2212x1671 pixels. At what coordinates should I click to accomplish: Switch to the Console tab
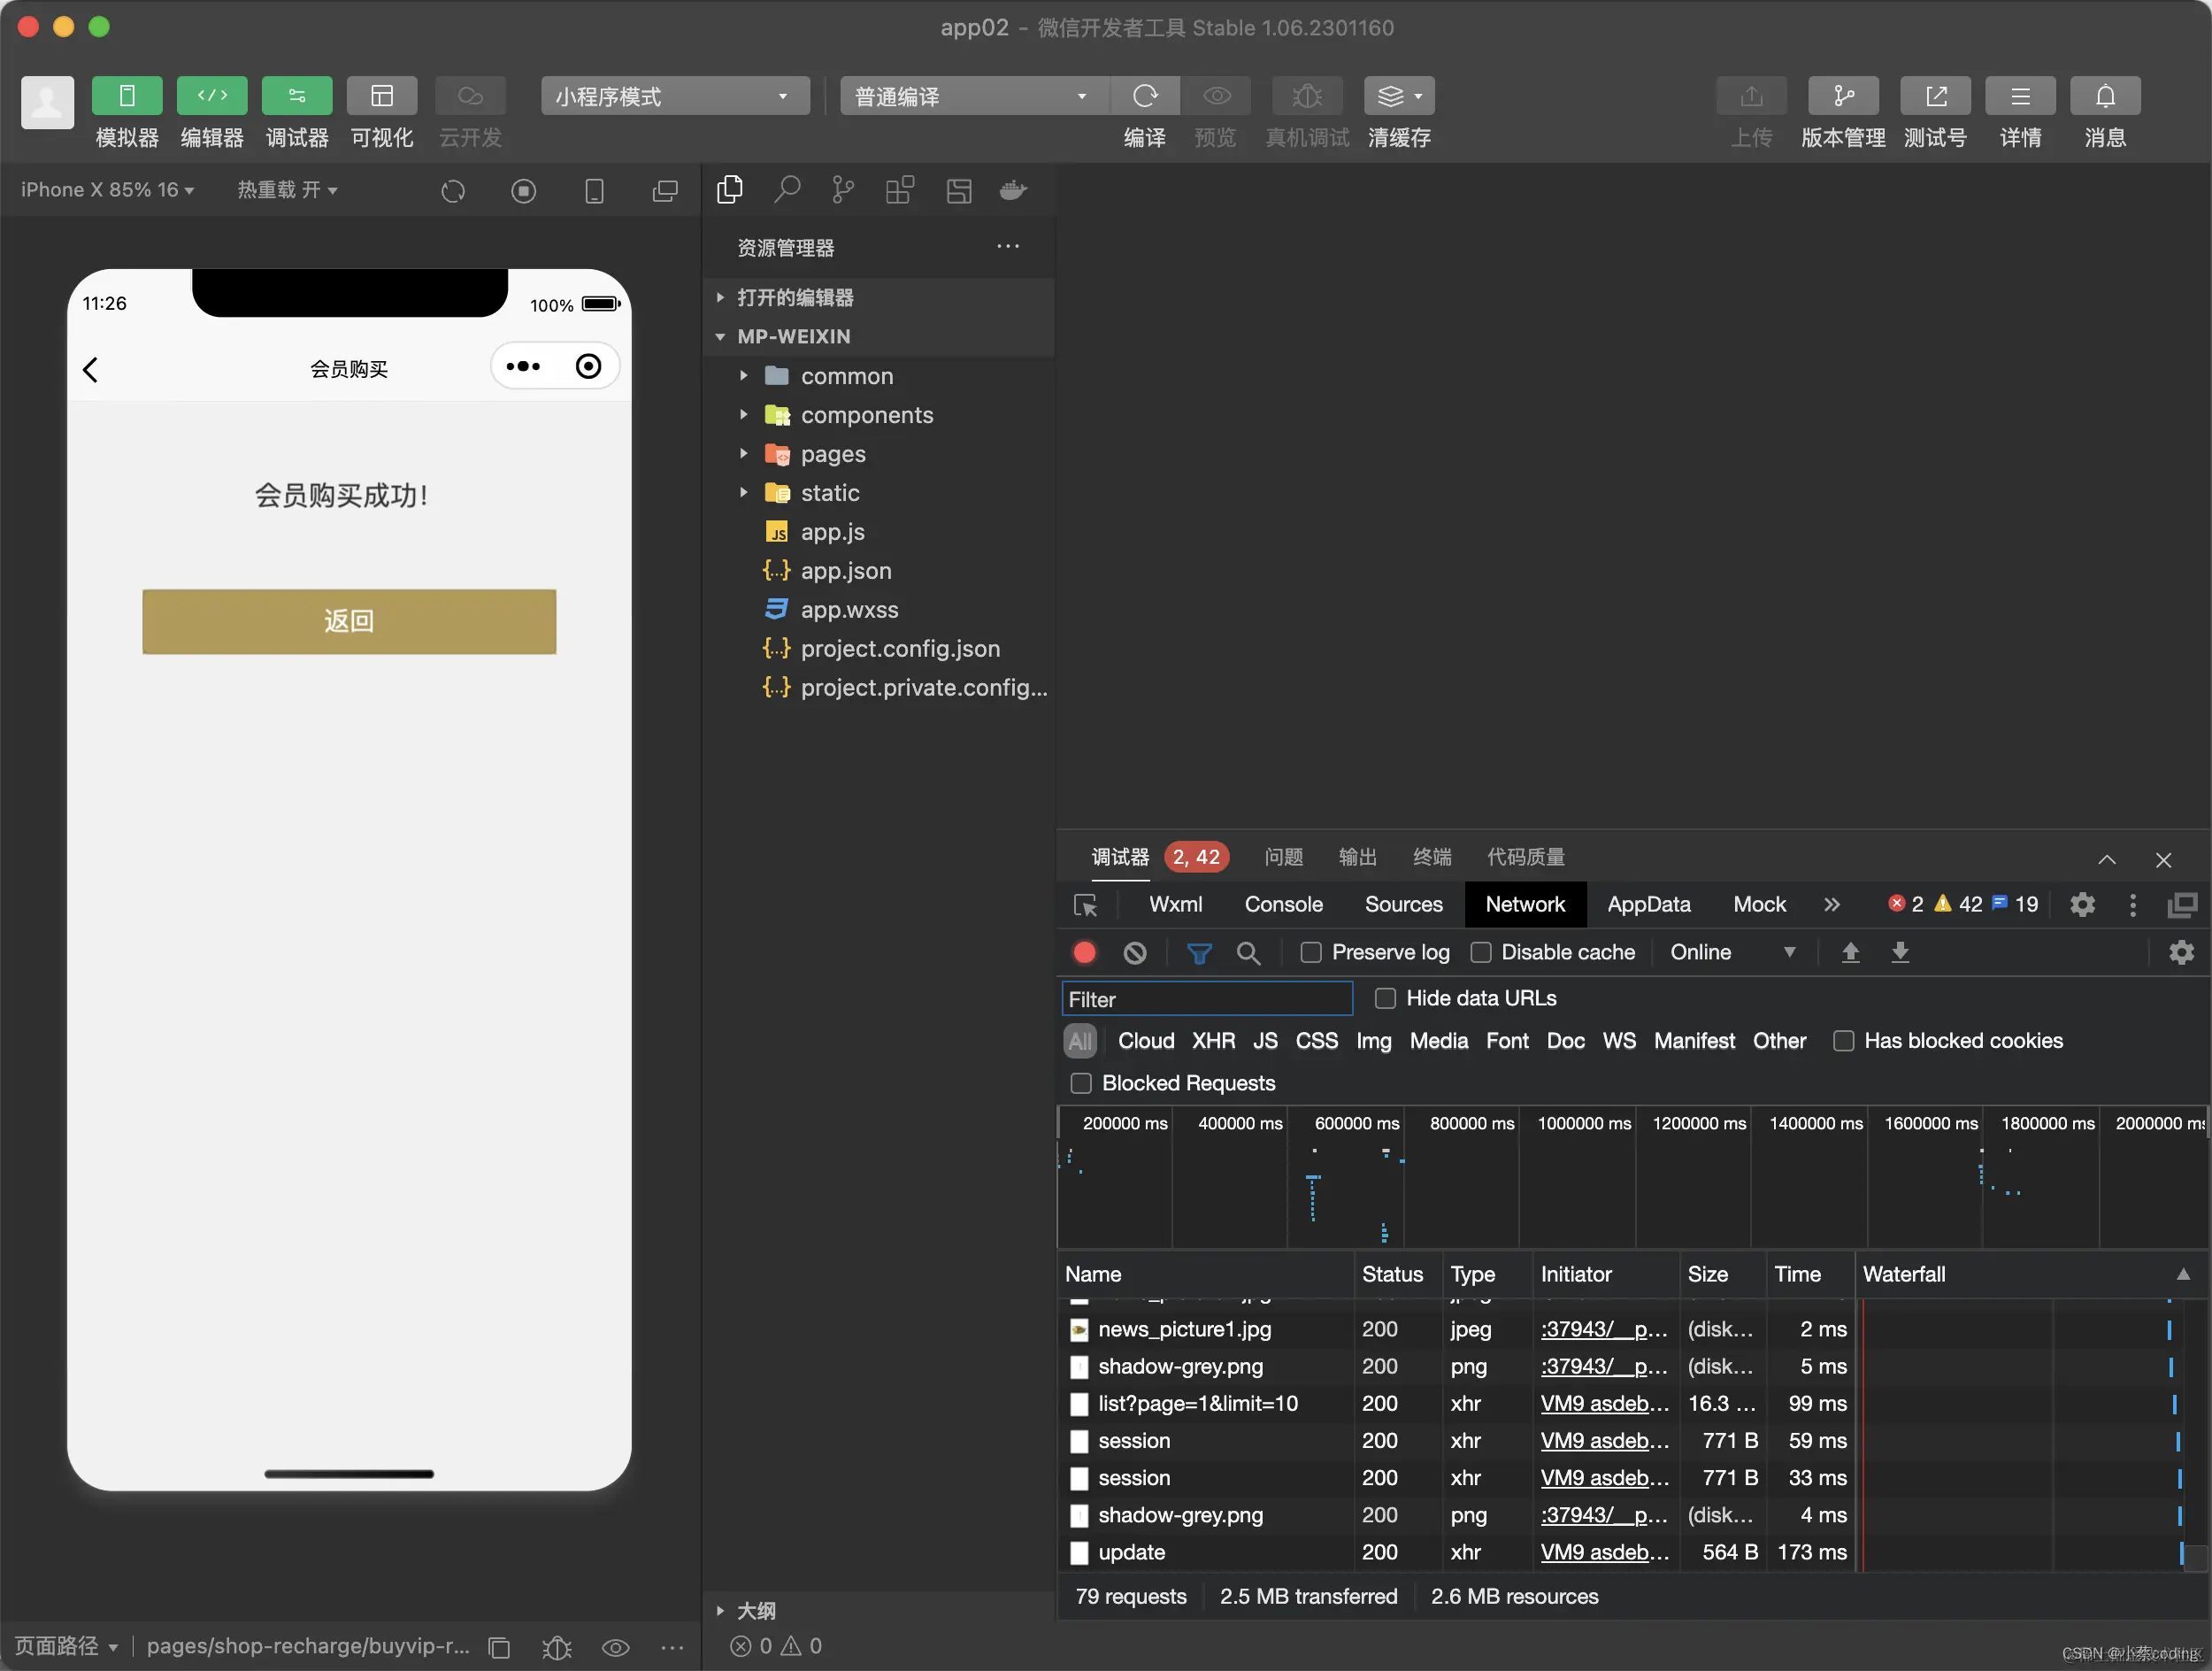coord(1283,904)
